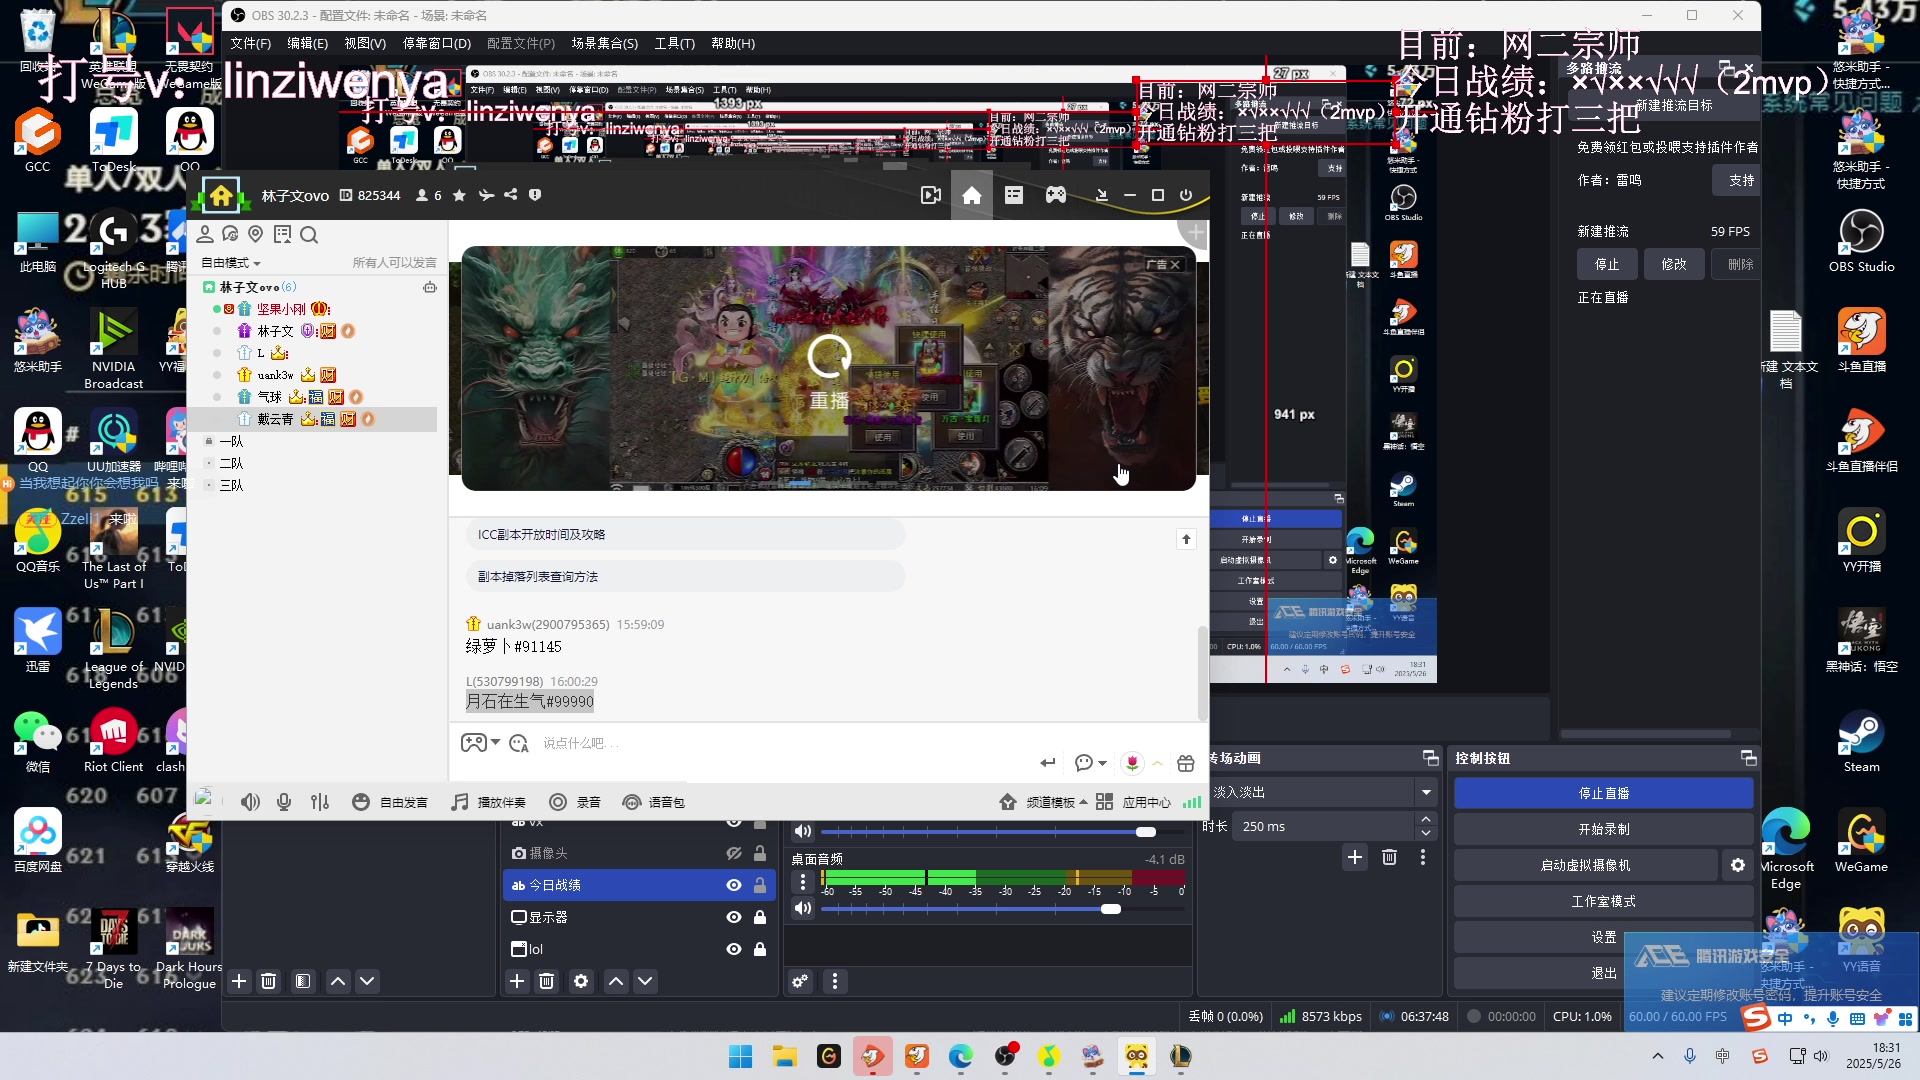The height and width of the screenshot is (1080, 1920).
Task: Add a scene transition with plus icon
Action: (1355, 857)
